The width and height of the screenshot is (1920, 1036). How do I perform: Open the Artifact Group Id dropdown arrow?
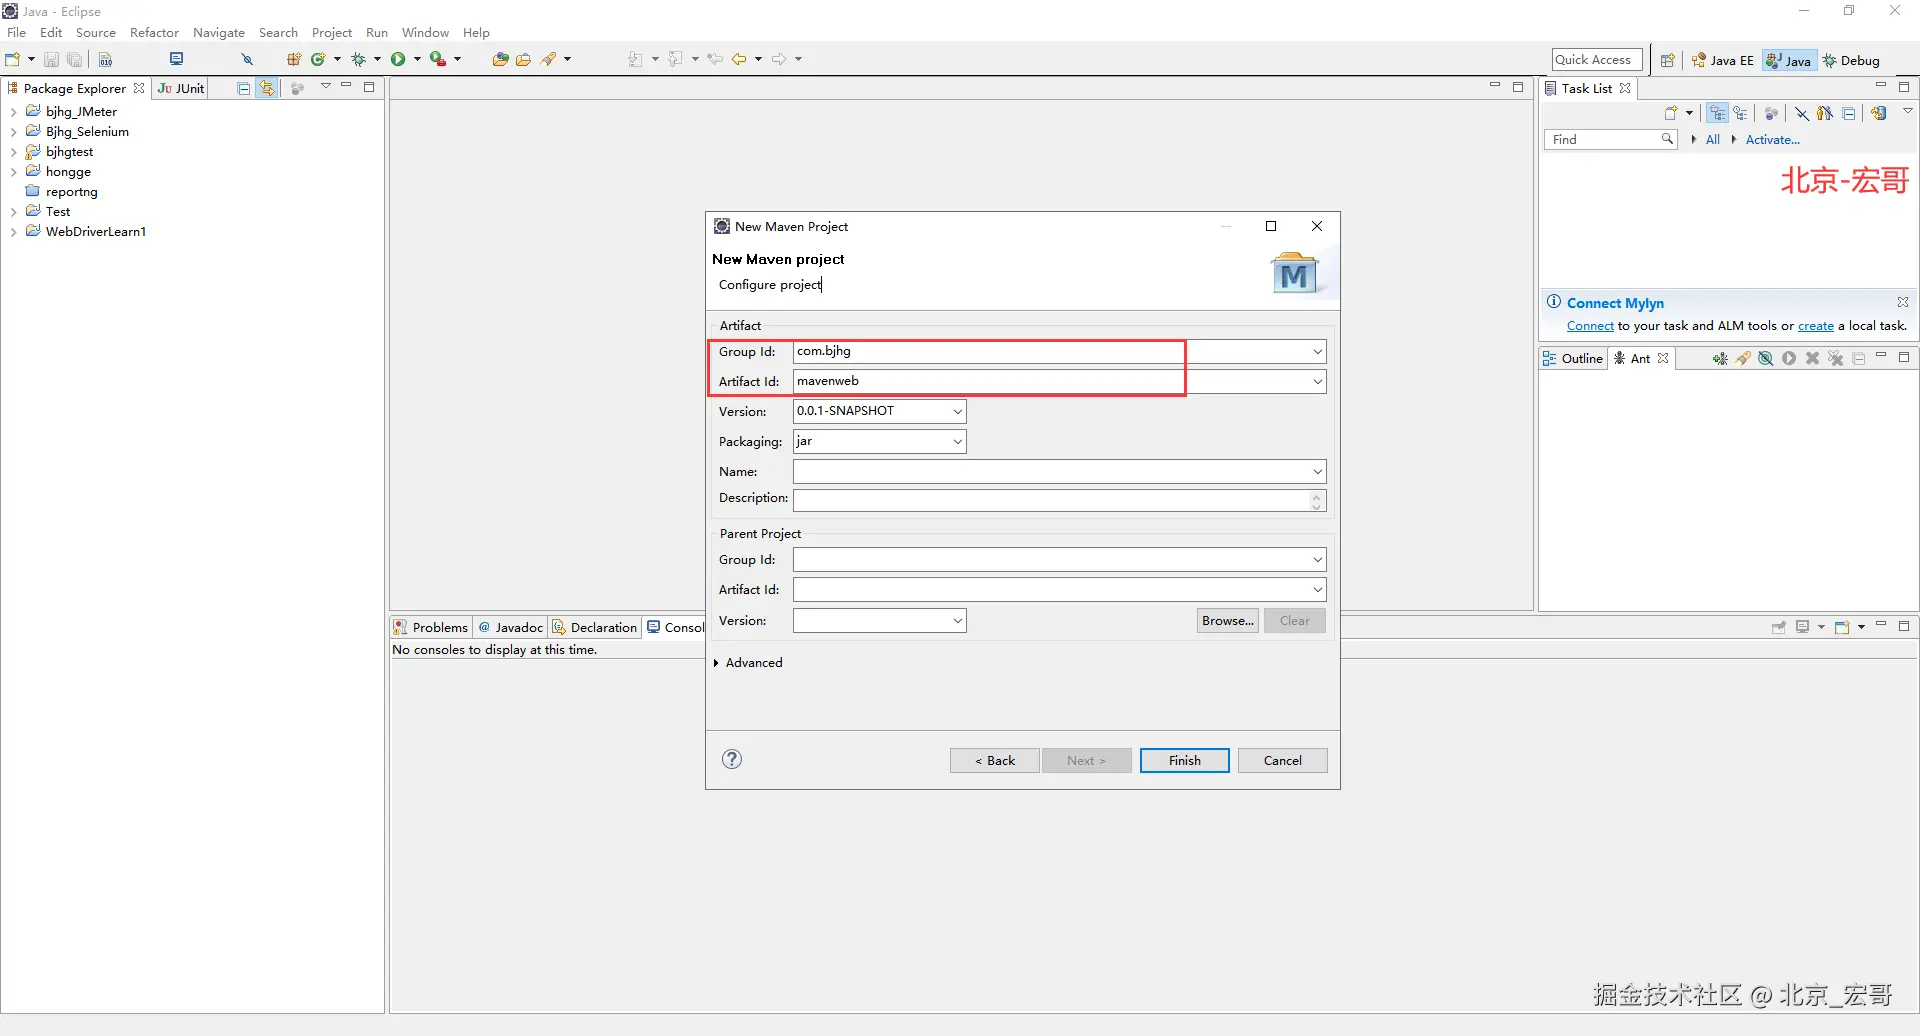click(1317, 352)
